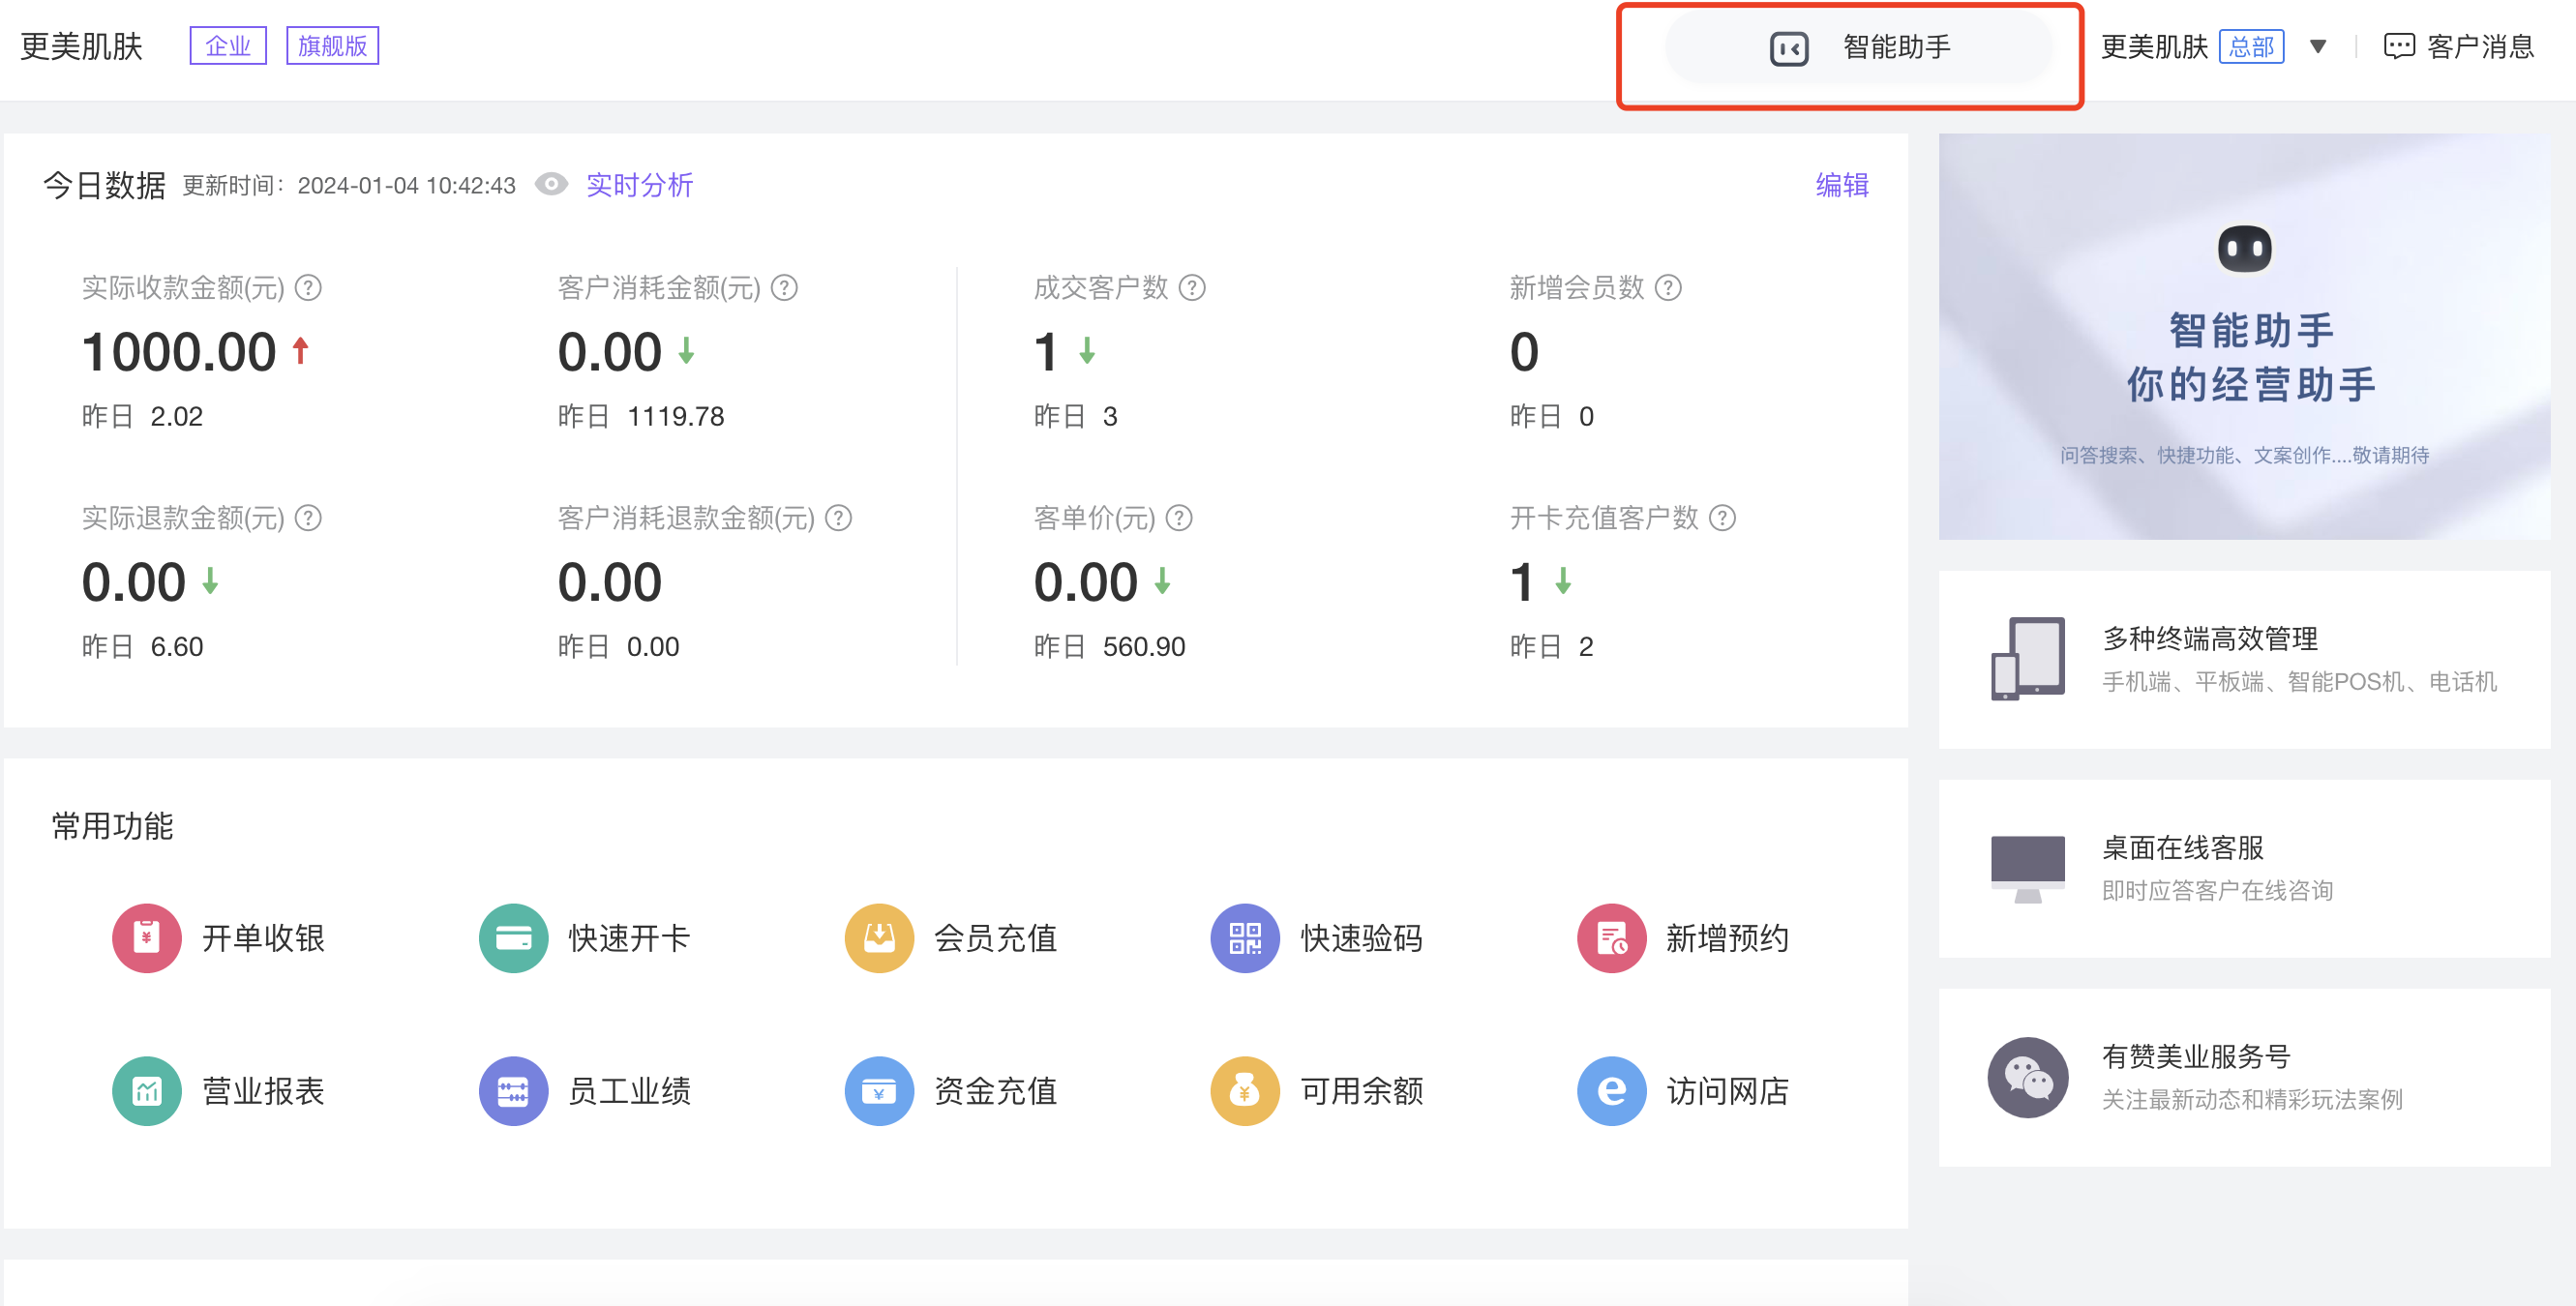Screen dimensions: 2576x1306
Task: Click help icon next to 成交客户数
Action: pyautogui.click(x=1192, y=288)
